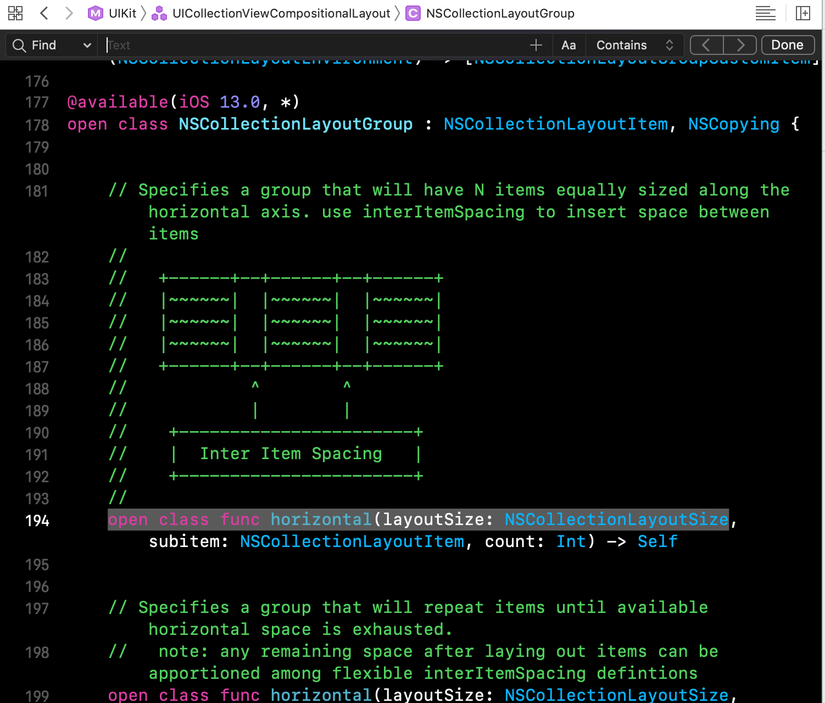825x703 pixels.
Task: Go forward to next file
Action: (68, 13)
